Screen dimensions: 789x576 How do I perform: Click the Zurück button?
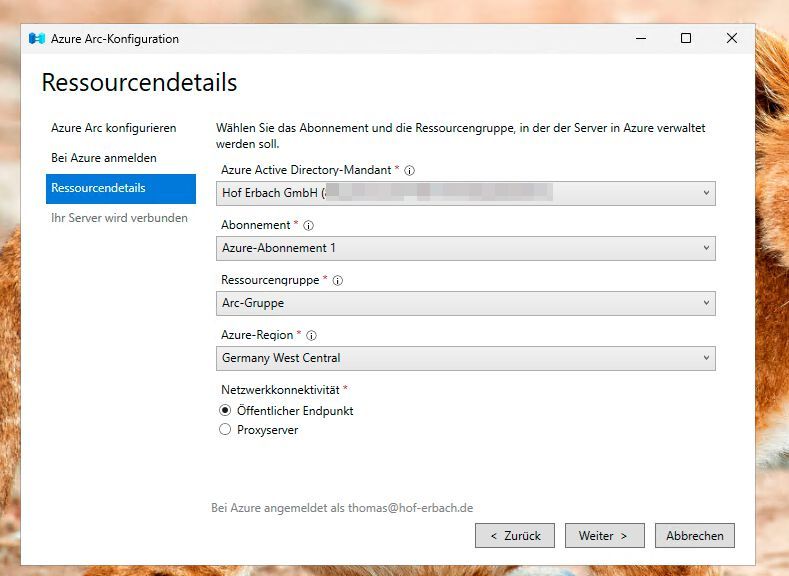[x=515, y=536]
